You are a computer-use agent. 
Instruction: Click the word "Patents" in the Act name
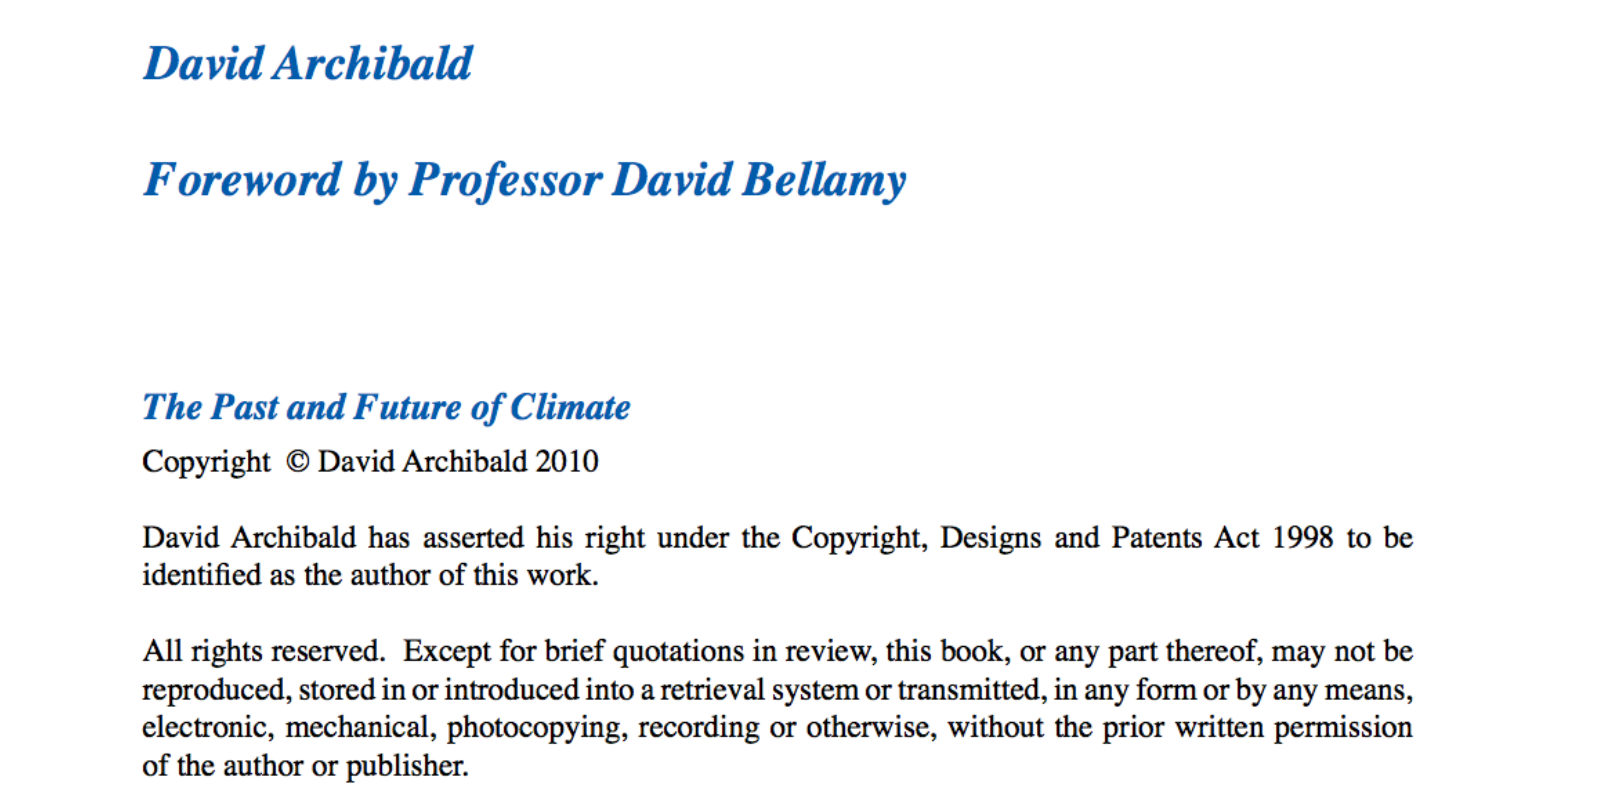pos(1156,538)
